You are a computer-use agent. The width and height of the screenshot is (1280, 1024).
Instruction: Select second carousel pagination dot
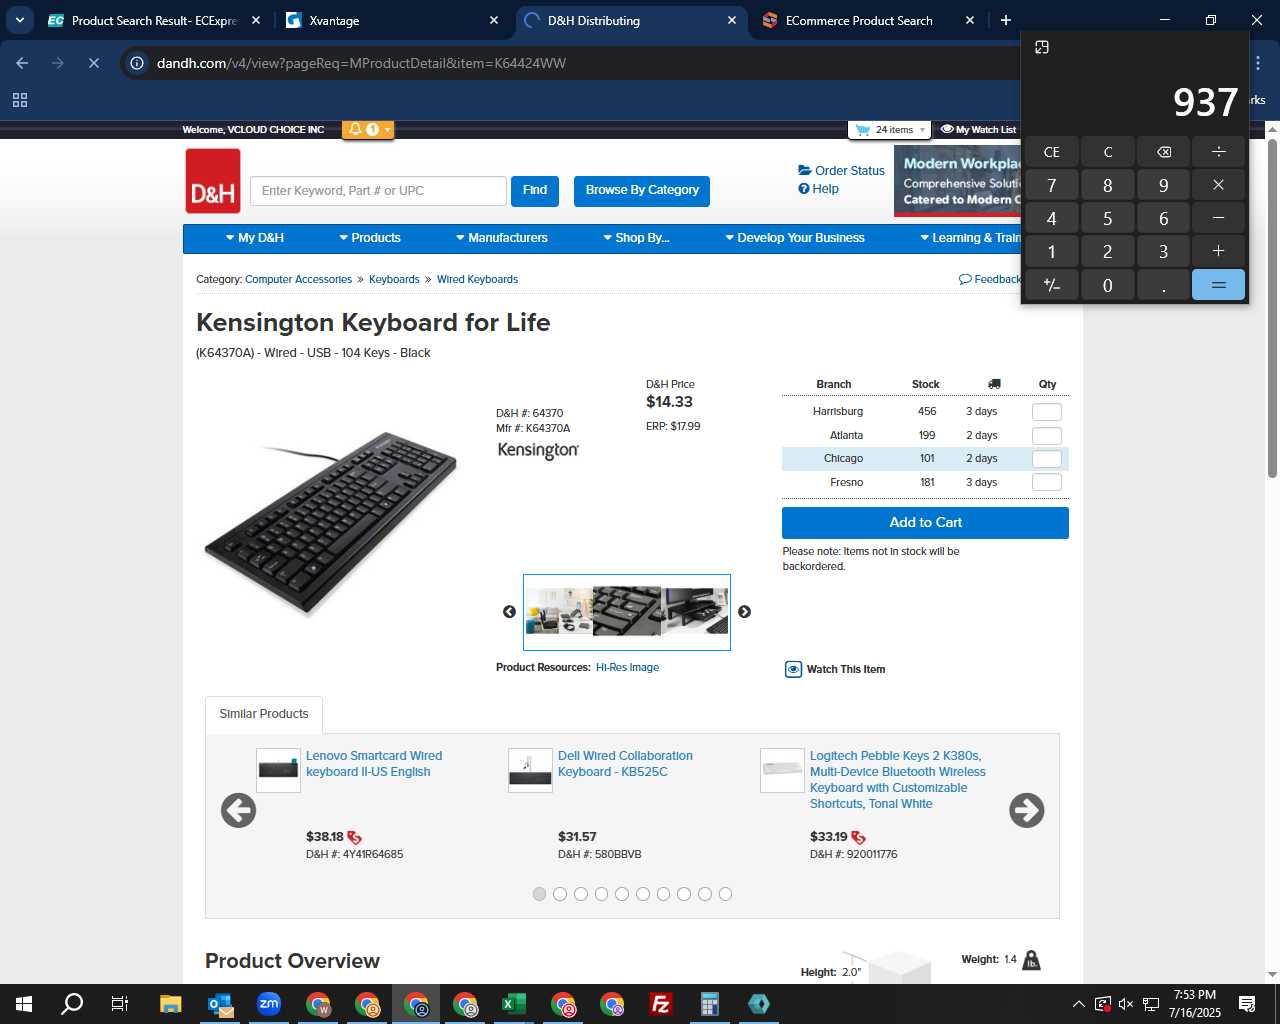coord(560,894)
